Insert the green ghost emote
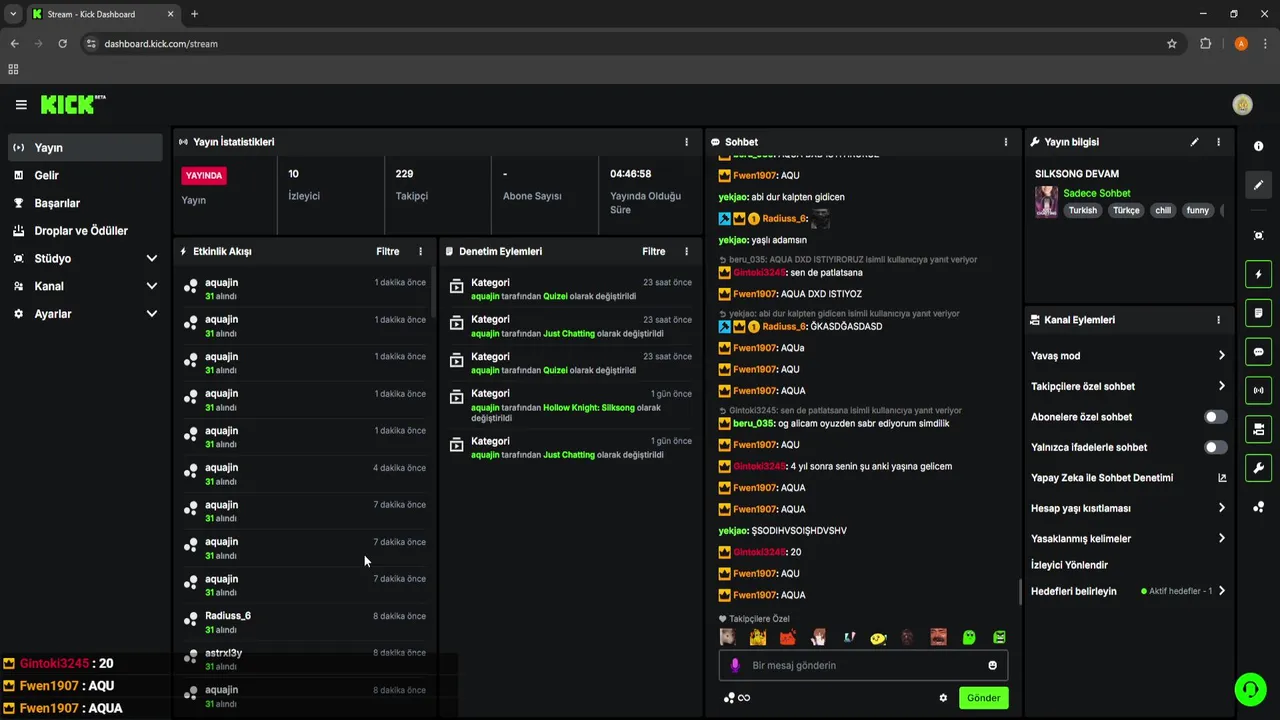Screen dimensions: 1280x720 pyautogui.click(x=968, y=637)
